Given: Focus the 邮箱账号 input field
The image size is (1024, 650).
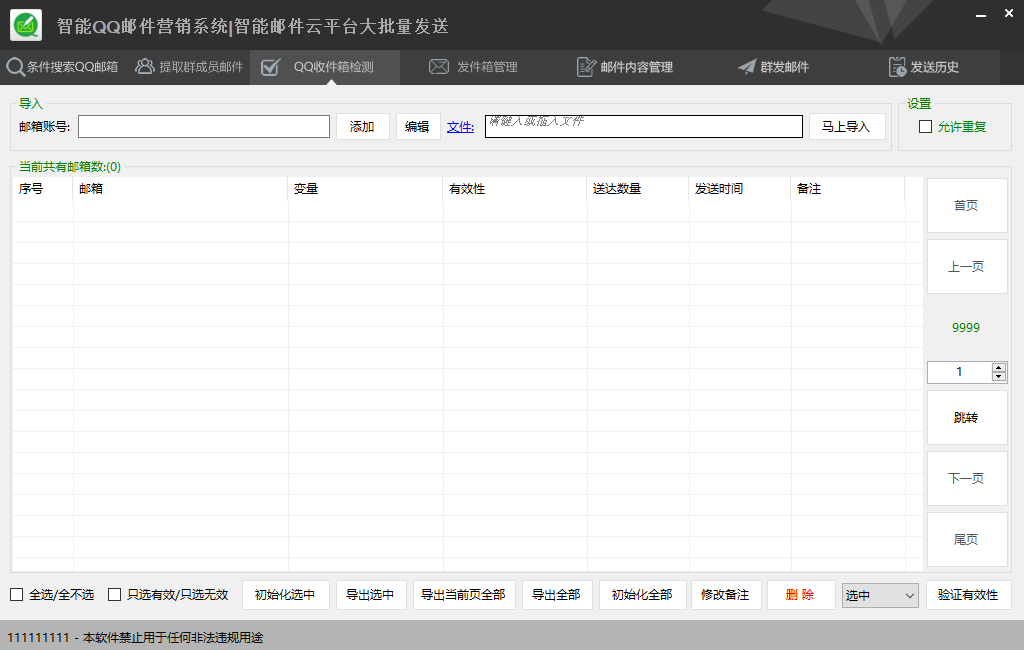Looking at the screenshot, I should (x=204, y=127).
